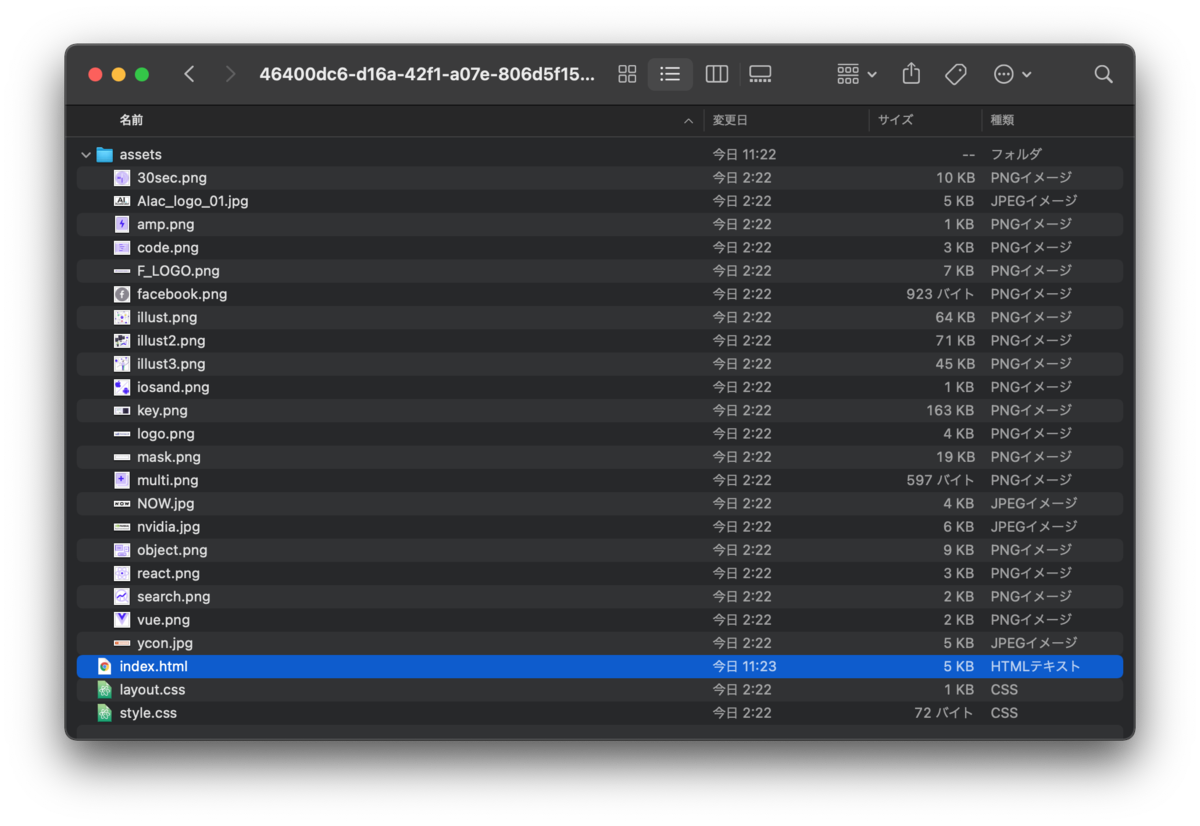Click the layout.css file icon
1200x826 pixels.
pyautogui.click(x=104, y=689)
